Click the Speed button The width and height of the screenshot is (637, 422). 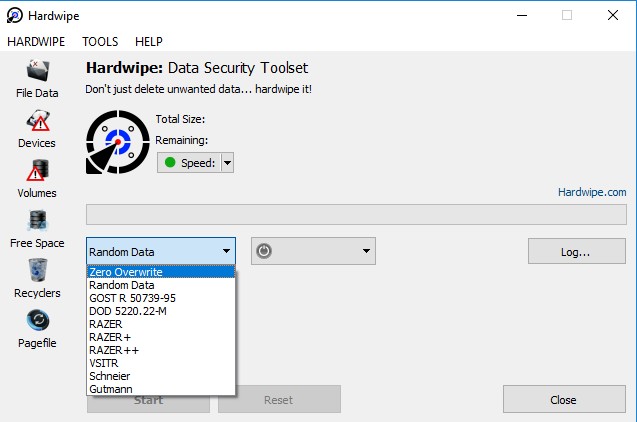[189, 163]
